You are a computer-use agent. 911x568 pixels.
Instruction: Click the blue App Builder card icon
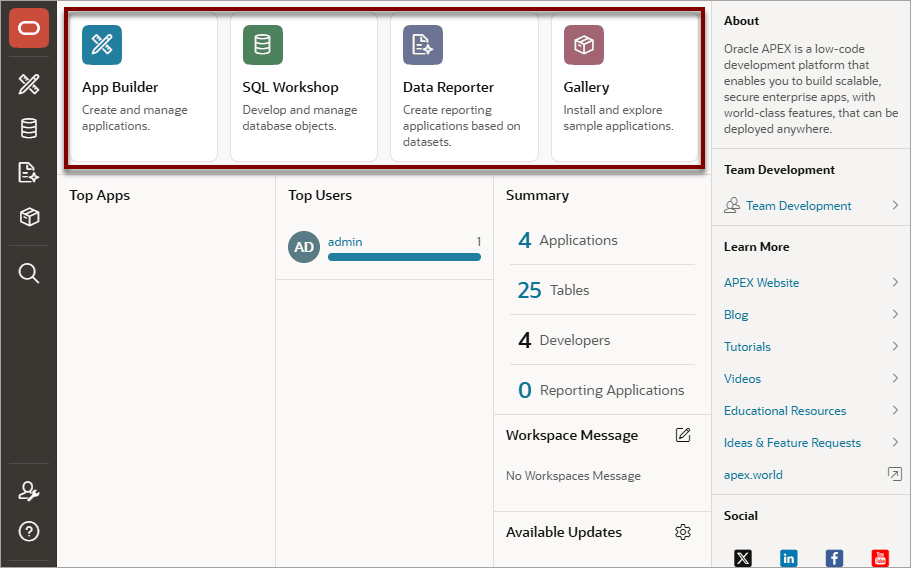pyautogui.click(x=102, y=45)
